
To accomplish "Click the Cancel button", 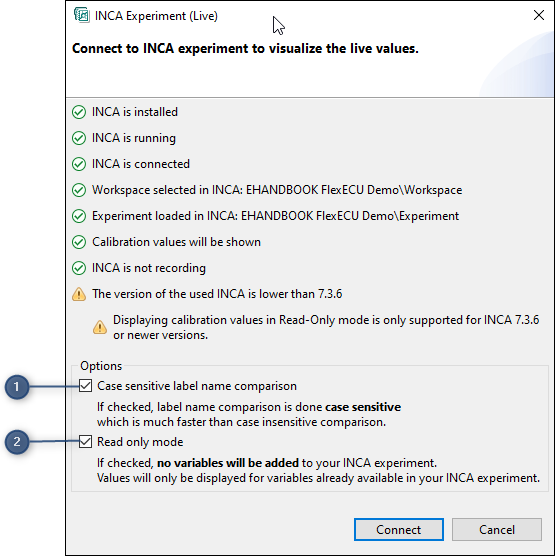I will (x=496, y=529).
